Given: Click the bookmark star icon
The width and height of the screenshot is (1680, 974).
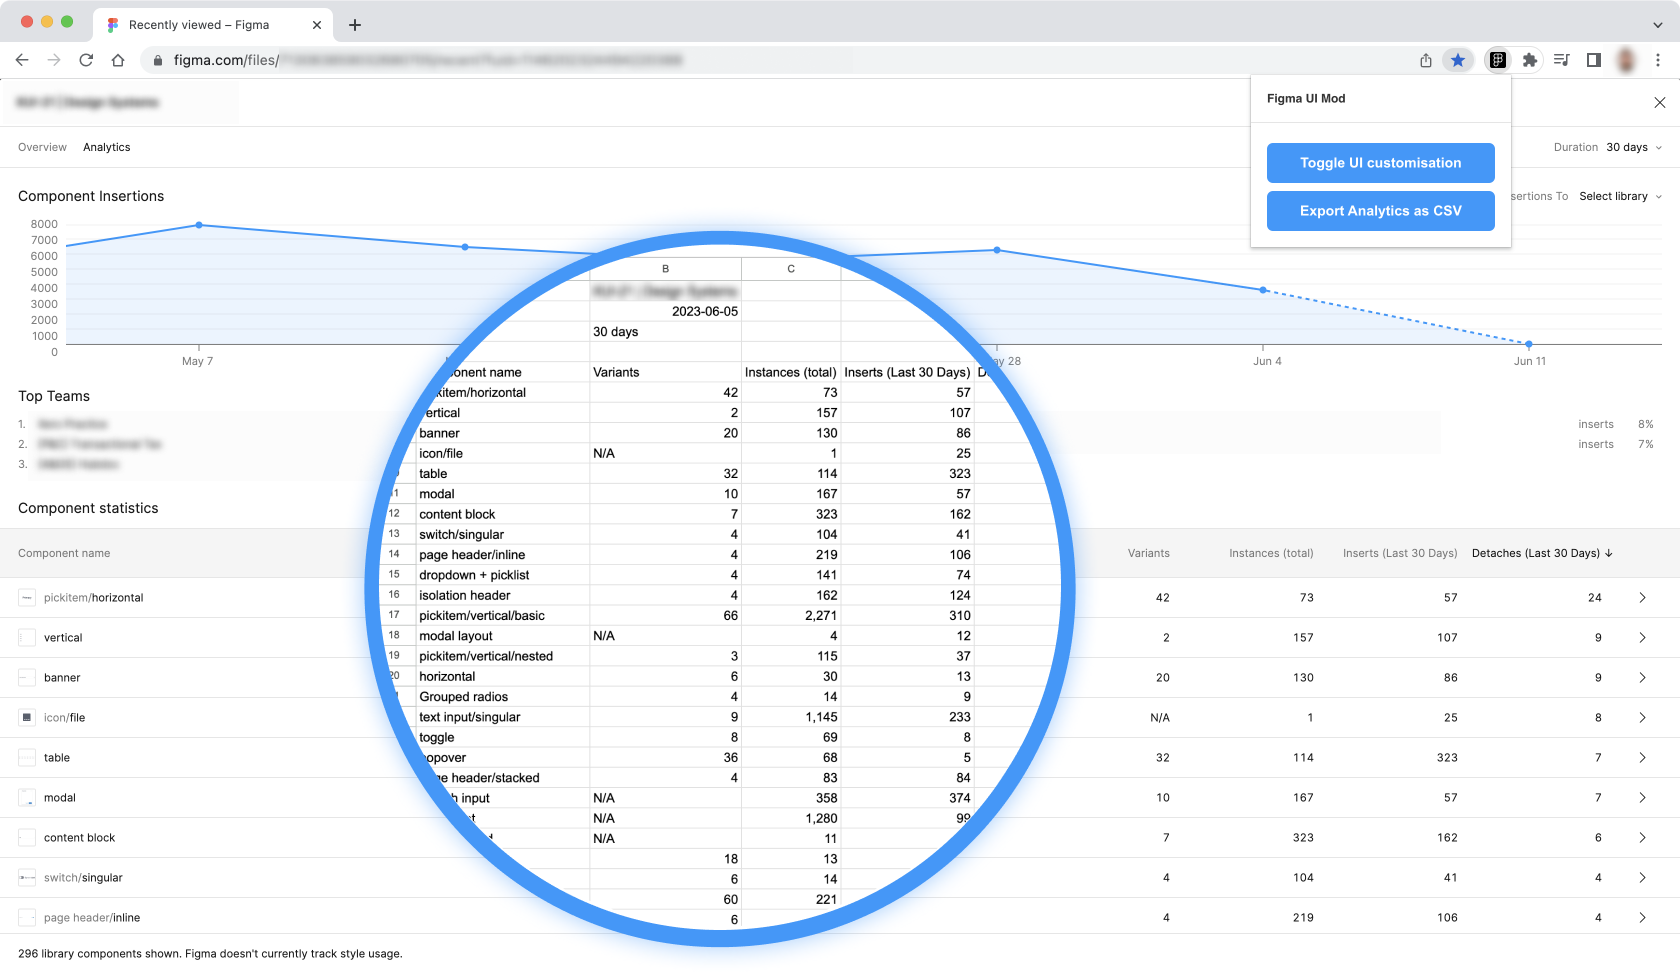Looking at the screenshot, I should [1458, 60].
